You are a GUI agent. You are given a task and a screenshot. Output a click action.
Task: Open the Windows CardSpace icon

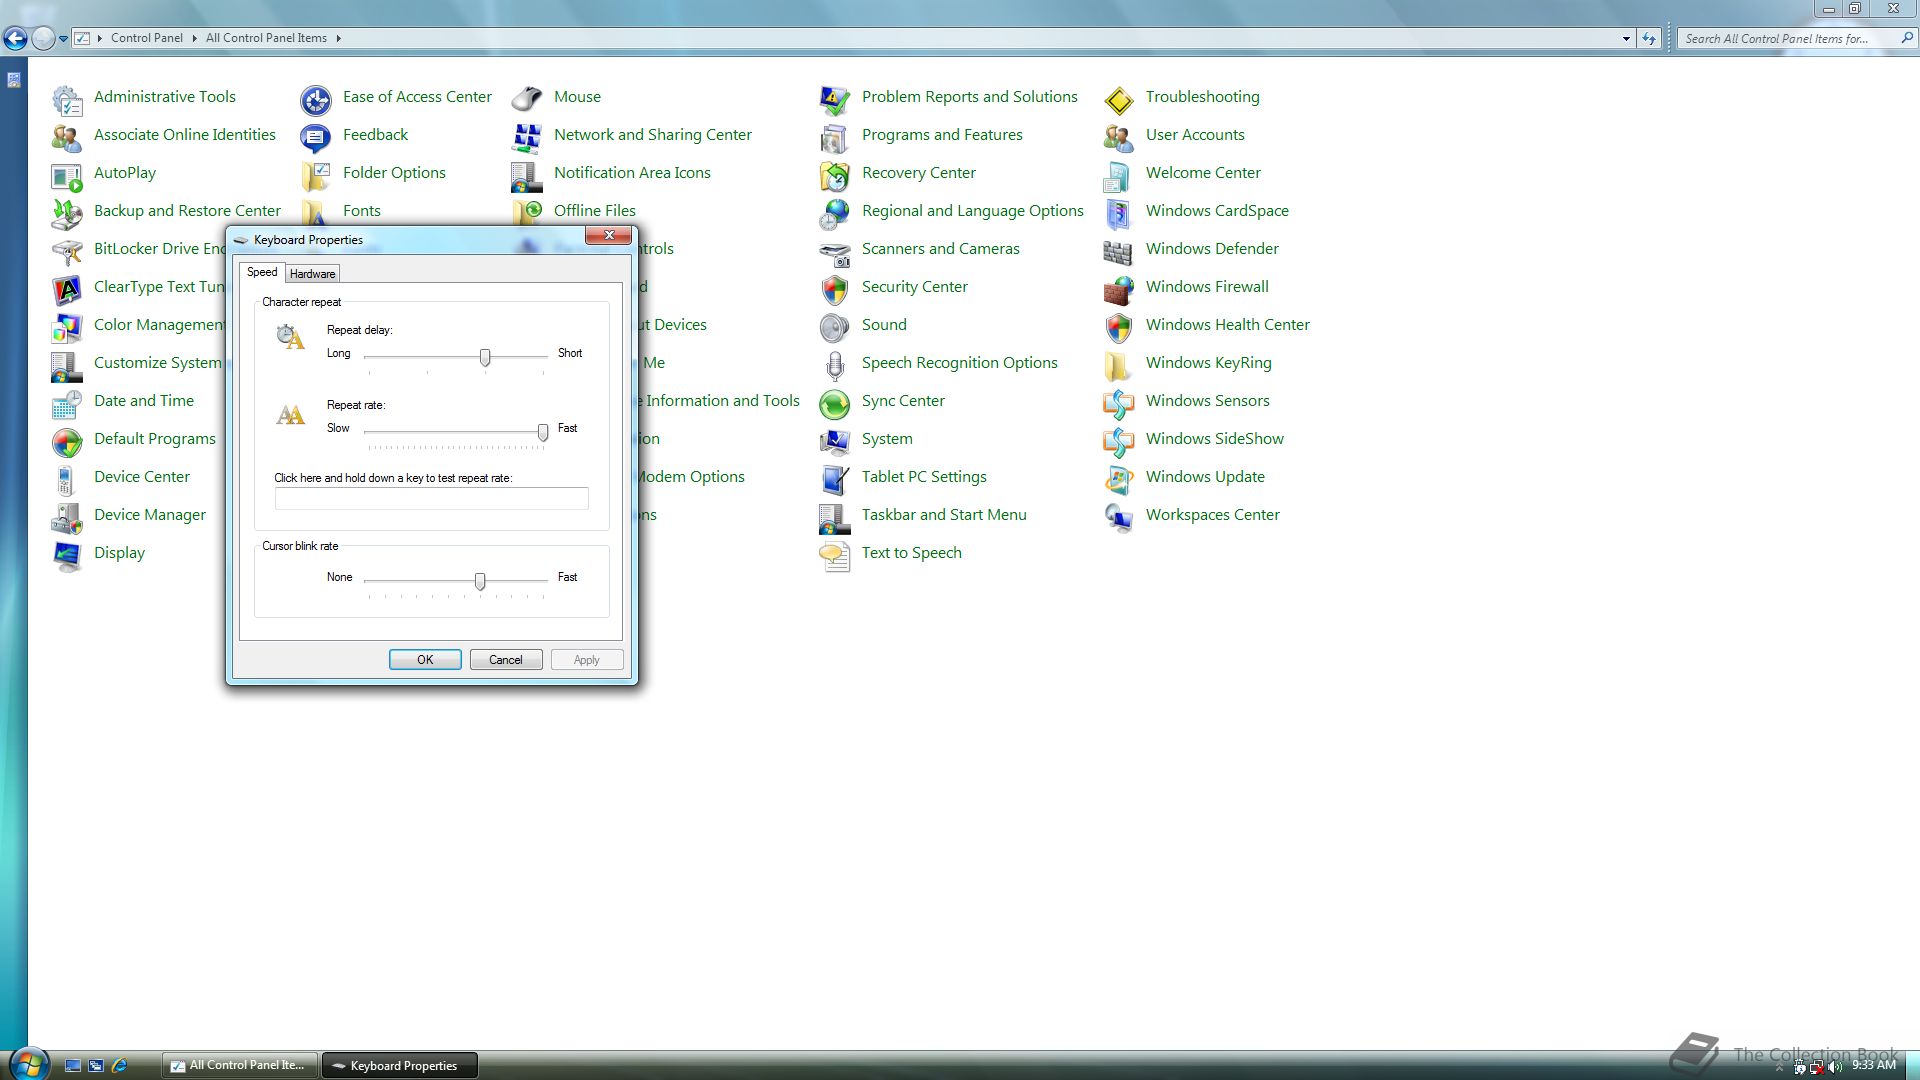tap(1119, 213)
